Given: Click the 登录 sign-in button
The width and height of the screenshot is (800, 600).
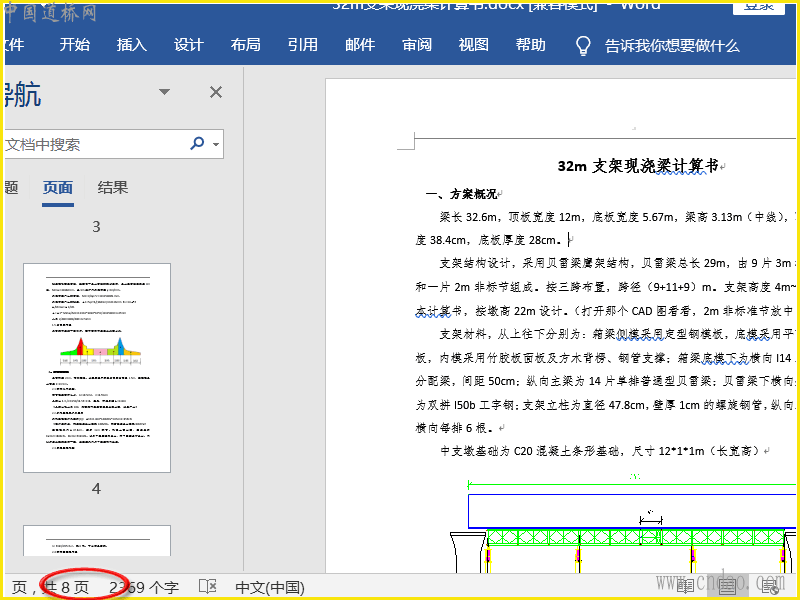Looking at the screenshot, I should click(x=759, y=5).
